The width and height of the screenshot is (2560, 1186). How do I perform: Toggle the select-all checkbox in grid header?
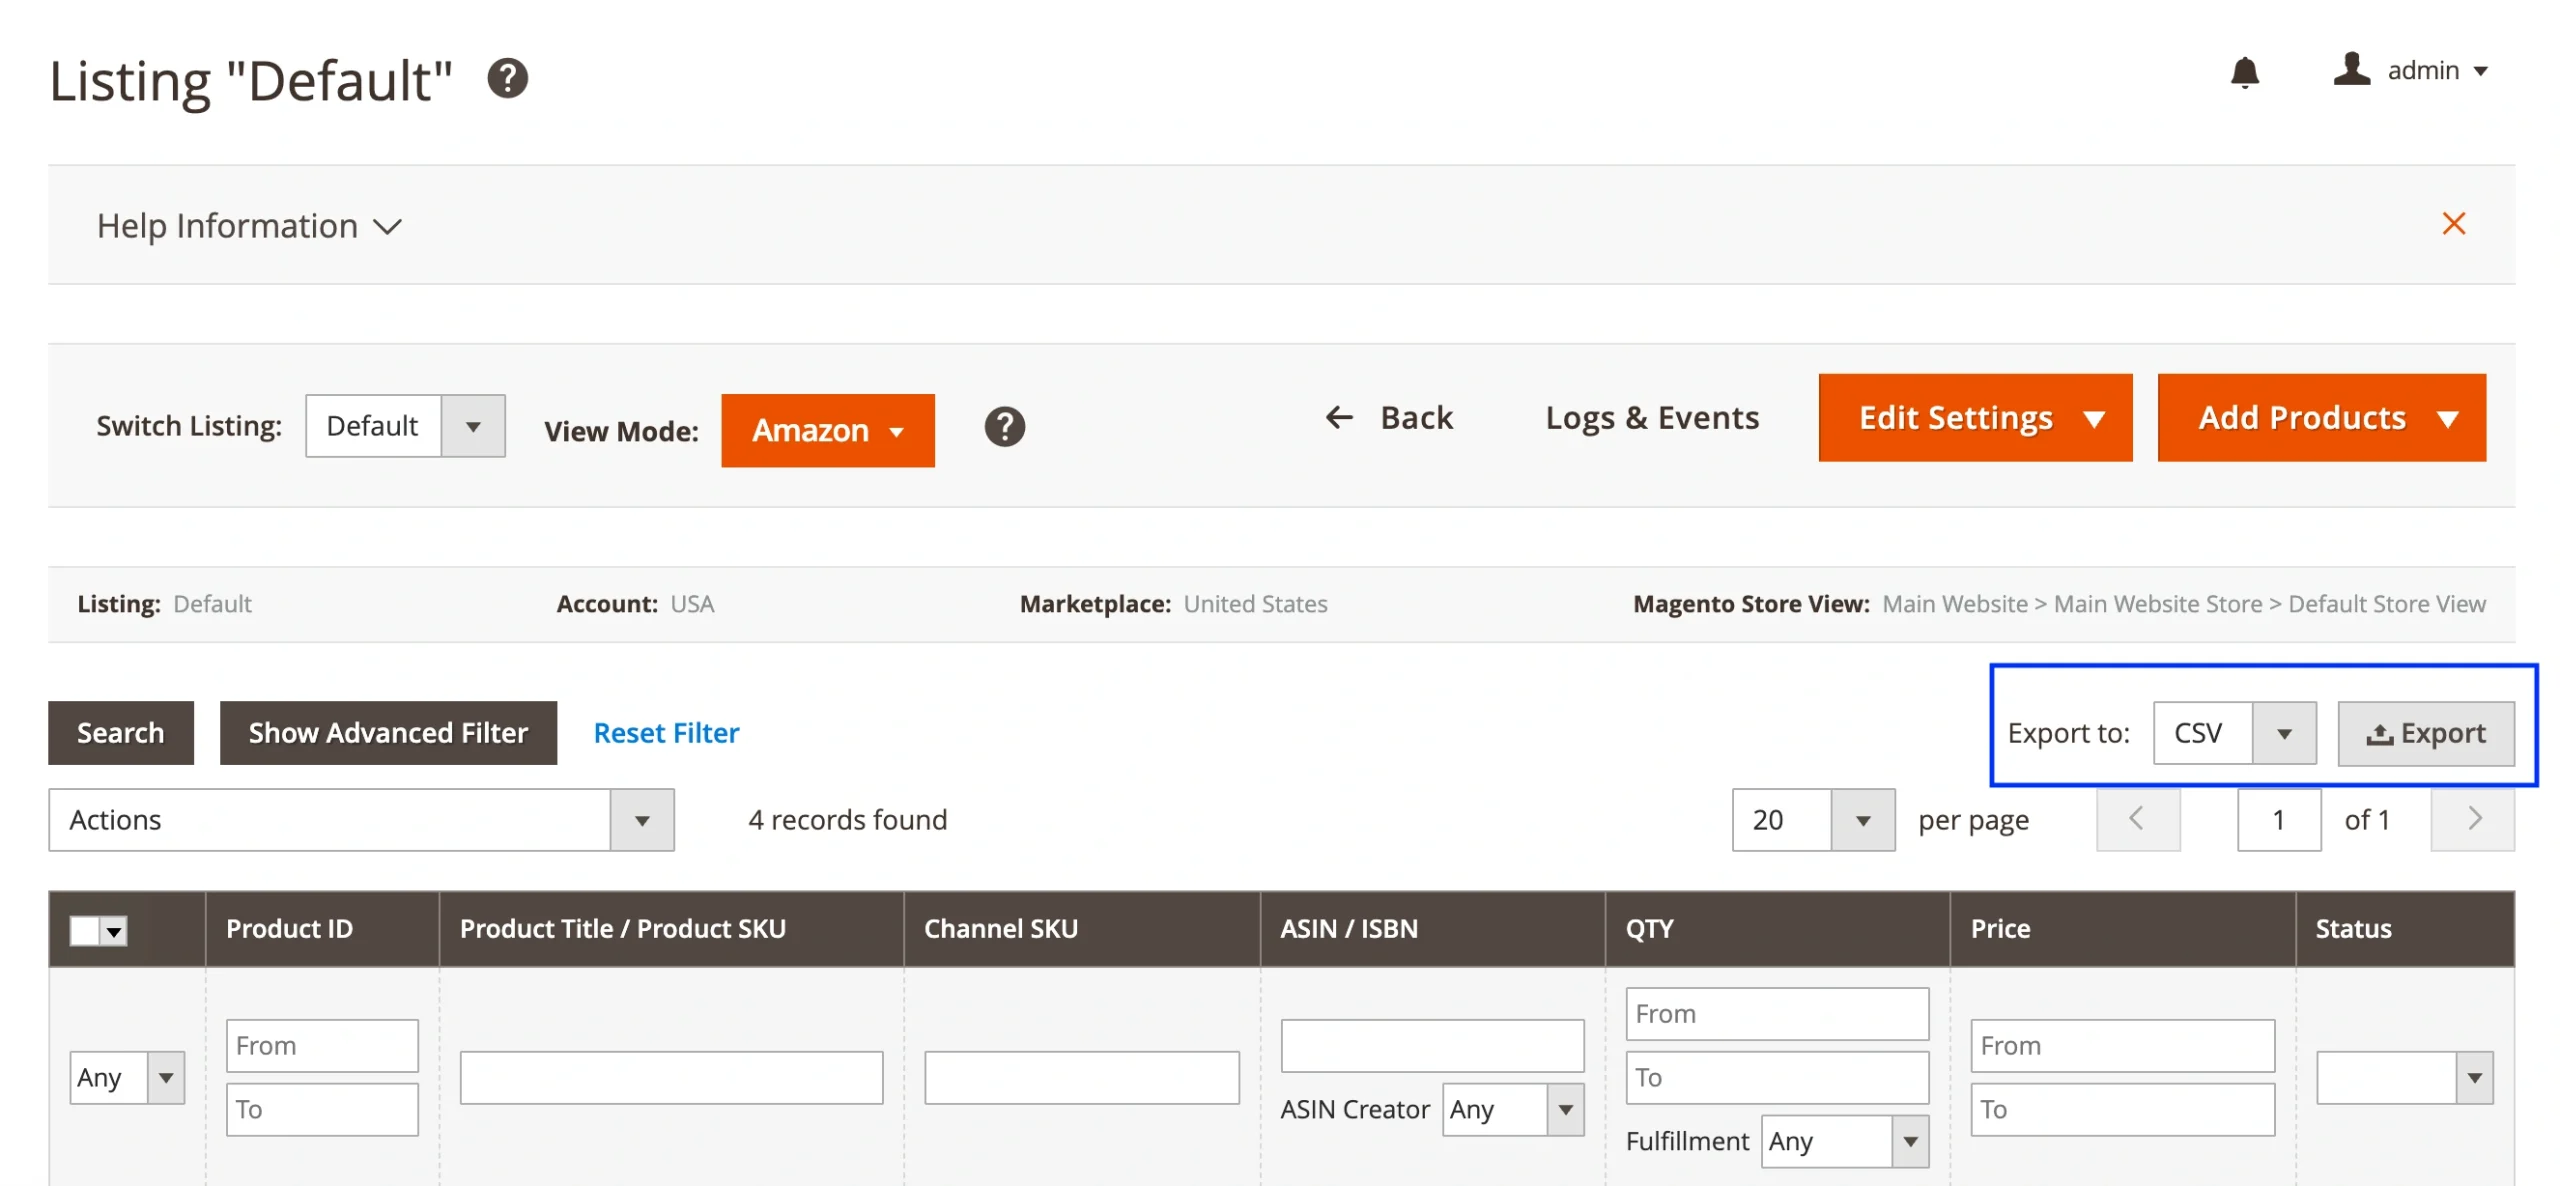[x=84, y=929]
